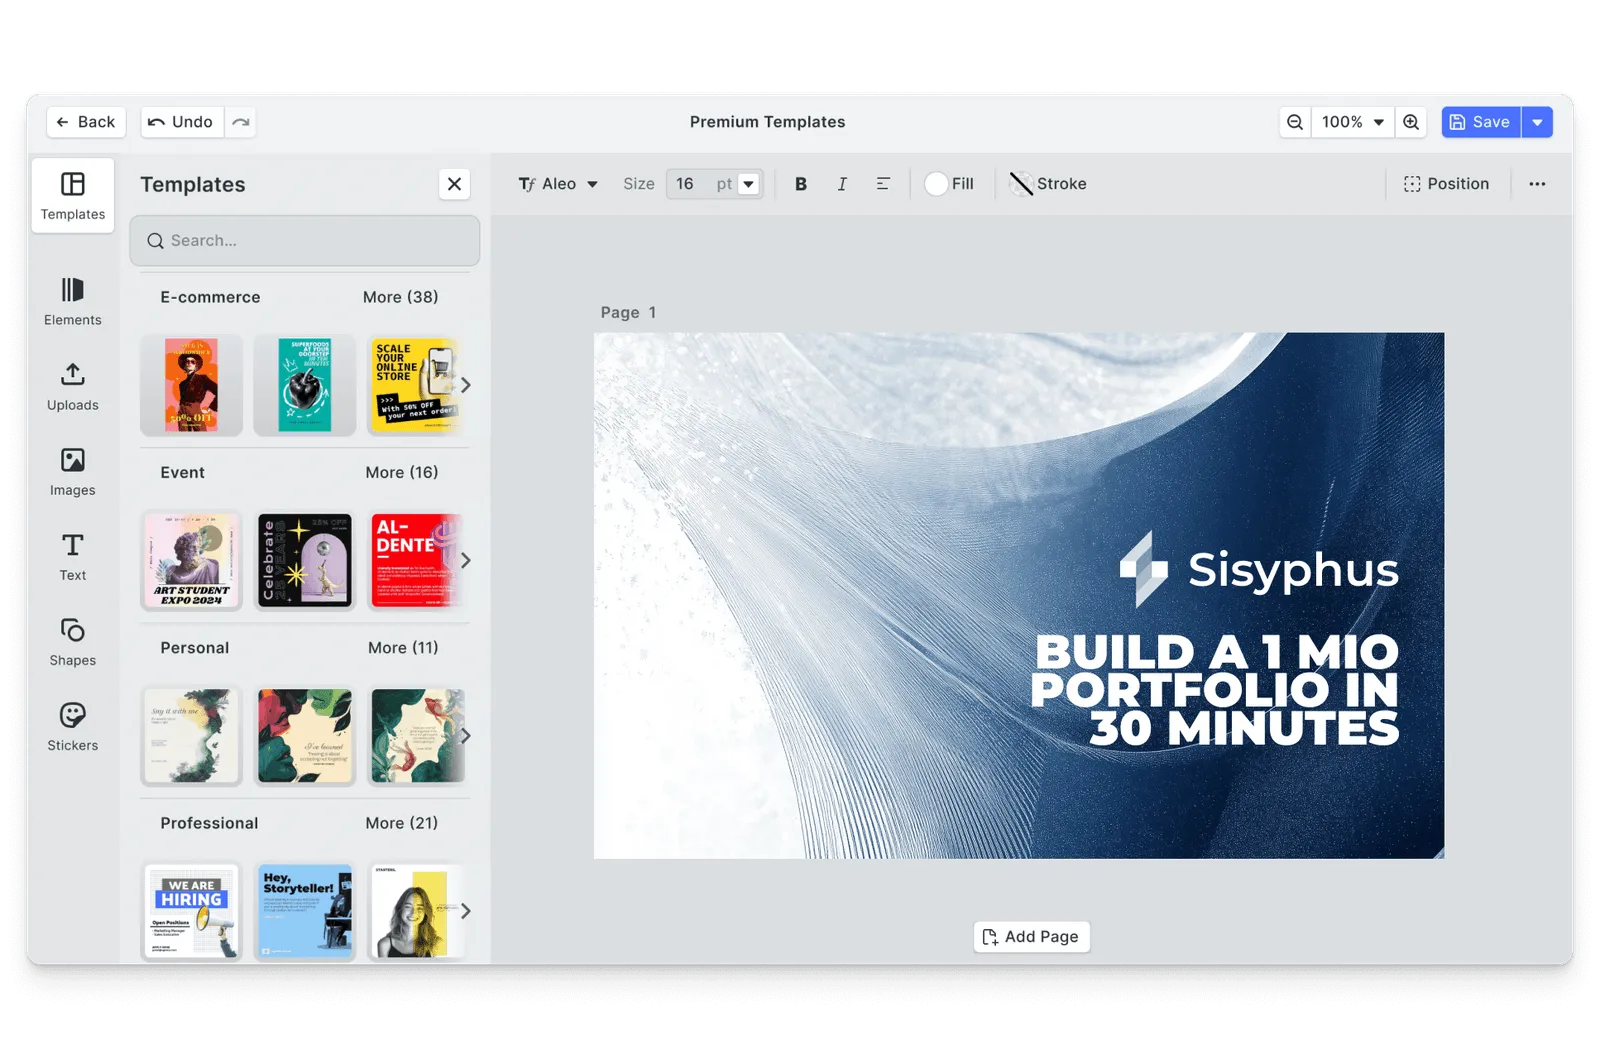The width and height of the screenshot is (1600, 1059).
Task: Open the Fill color swatch
Action: pos(950,184)
